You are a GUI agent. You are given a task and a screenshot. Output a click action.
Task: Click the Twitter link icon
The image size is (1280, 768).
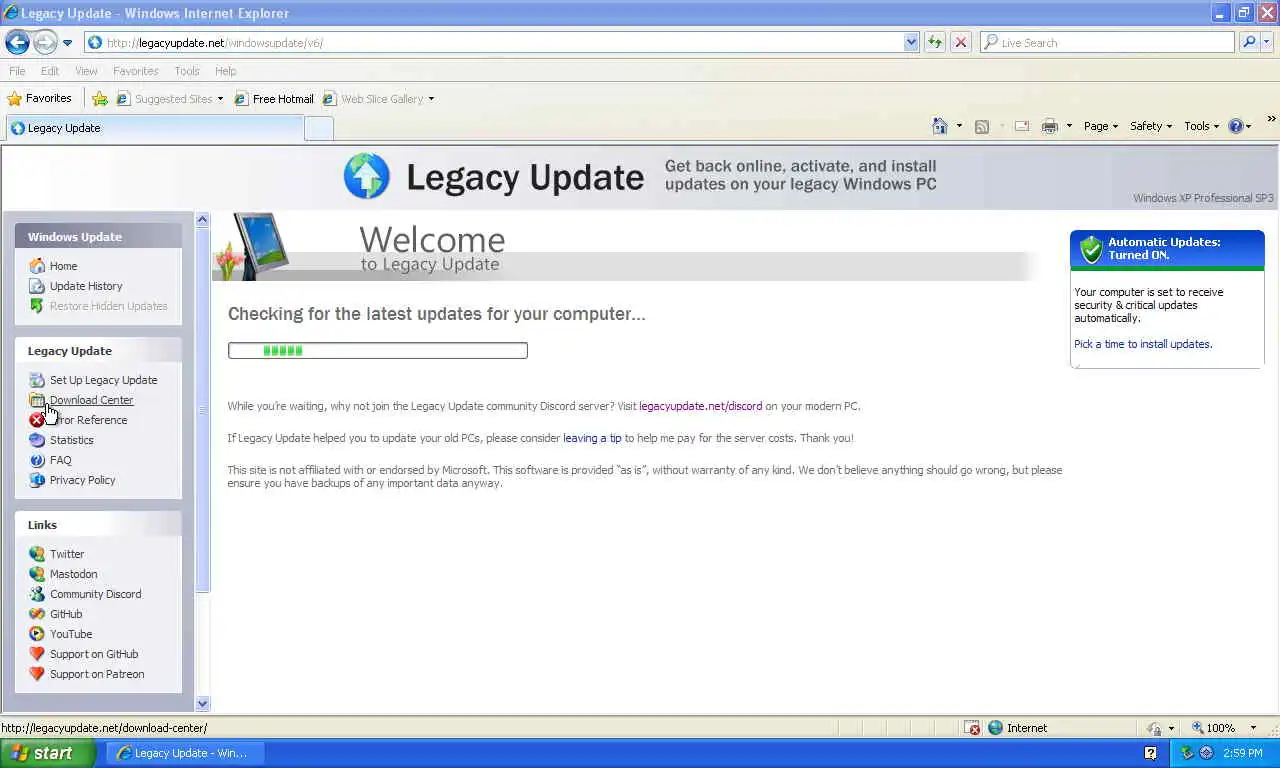pos(37,554)
